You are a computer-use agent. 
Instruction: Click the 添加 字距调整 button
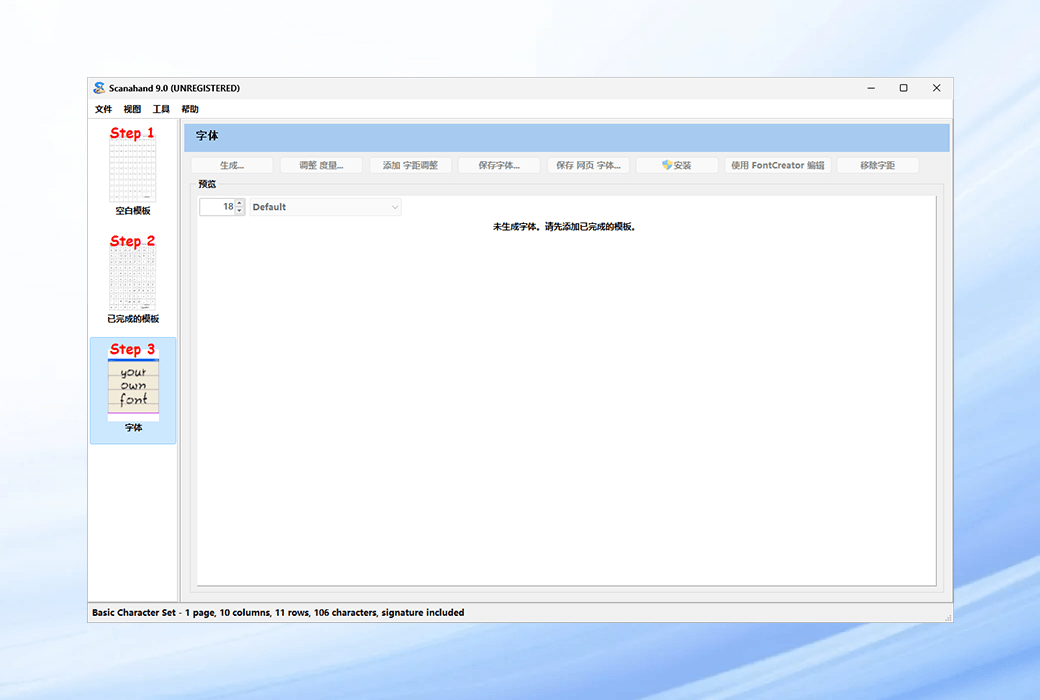(x=410, y=165)
